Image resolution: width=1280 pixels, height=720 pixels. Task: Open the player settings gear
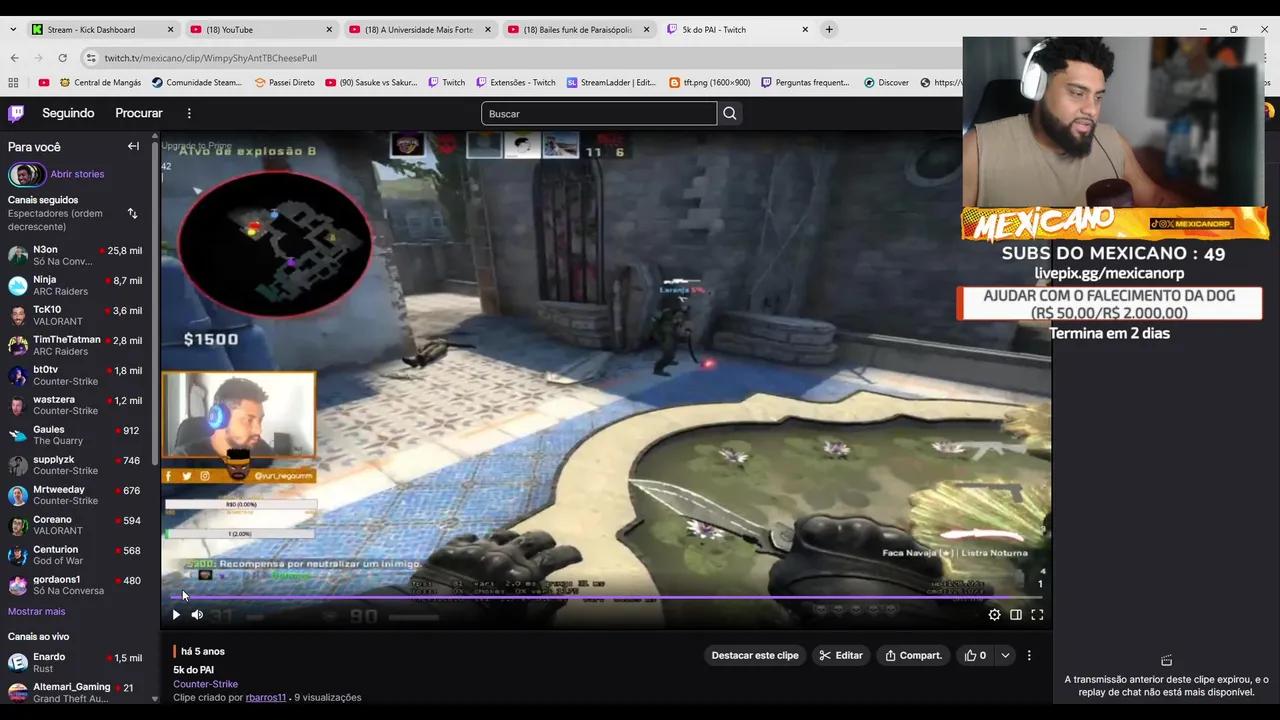pos(994,615)
